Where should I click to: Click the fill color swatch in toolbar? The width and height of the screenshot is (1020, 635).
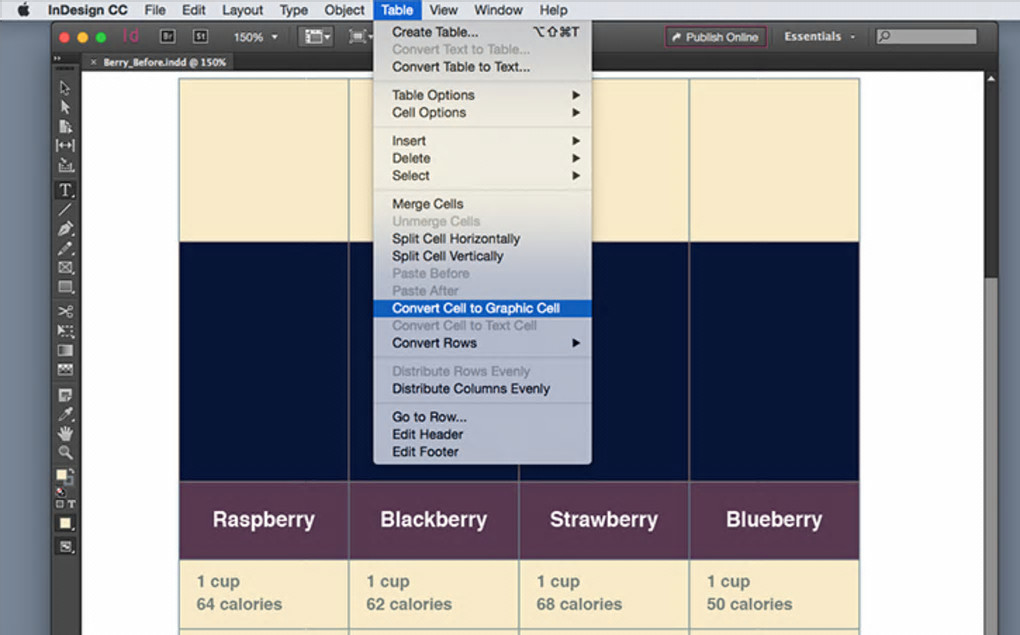62,475
